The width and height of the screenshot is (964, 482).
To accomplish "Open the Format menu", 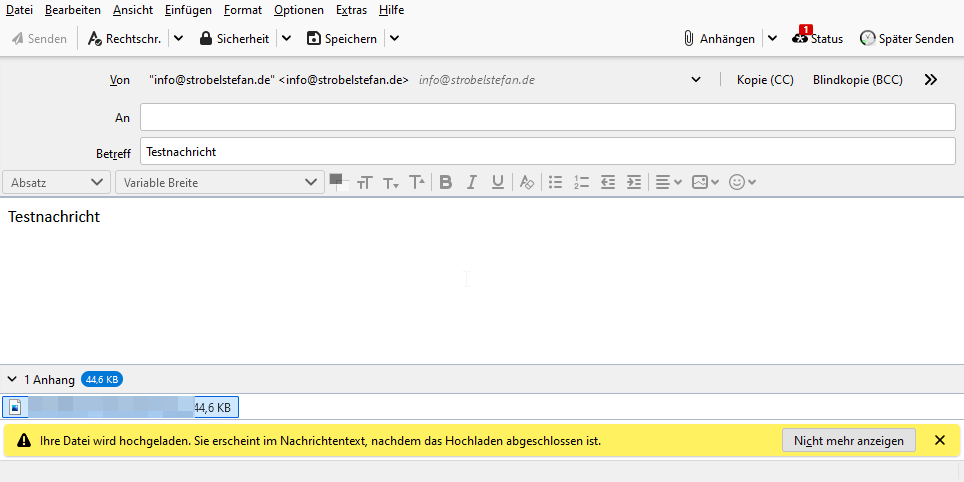I will click(x=243, y=10).
